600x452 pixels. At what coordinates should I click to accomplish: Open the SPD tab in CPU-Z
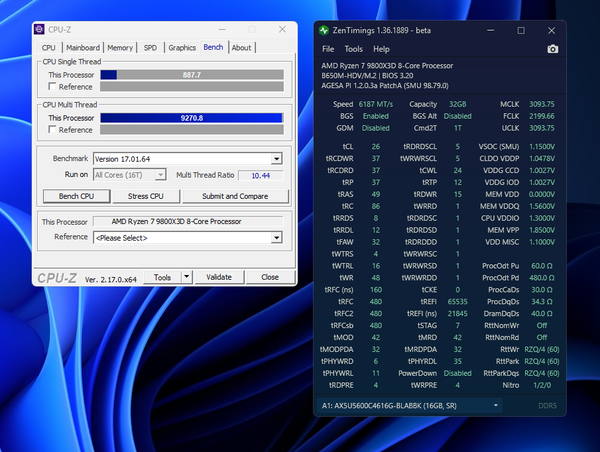point(150,47)
